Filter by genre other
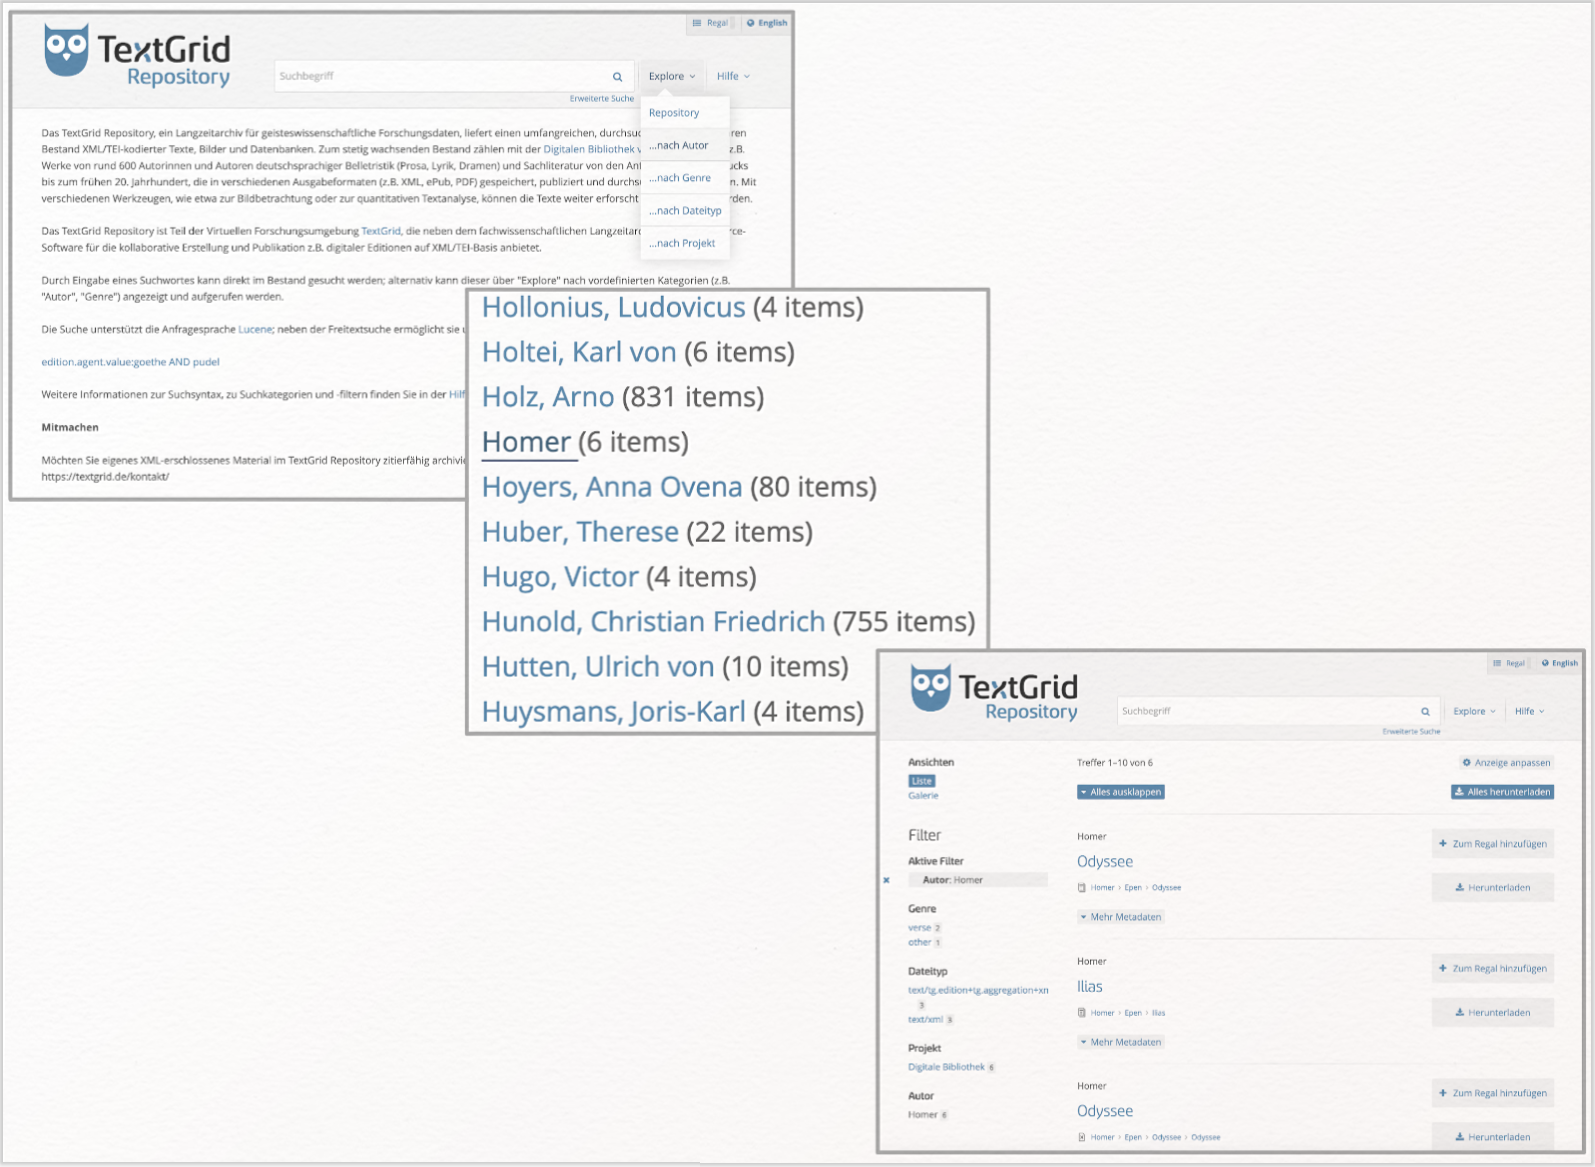This screenshot has width=1595, height=1167. click(920, 942)
